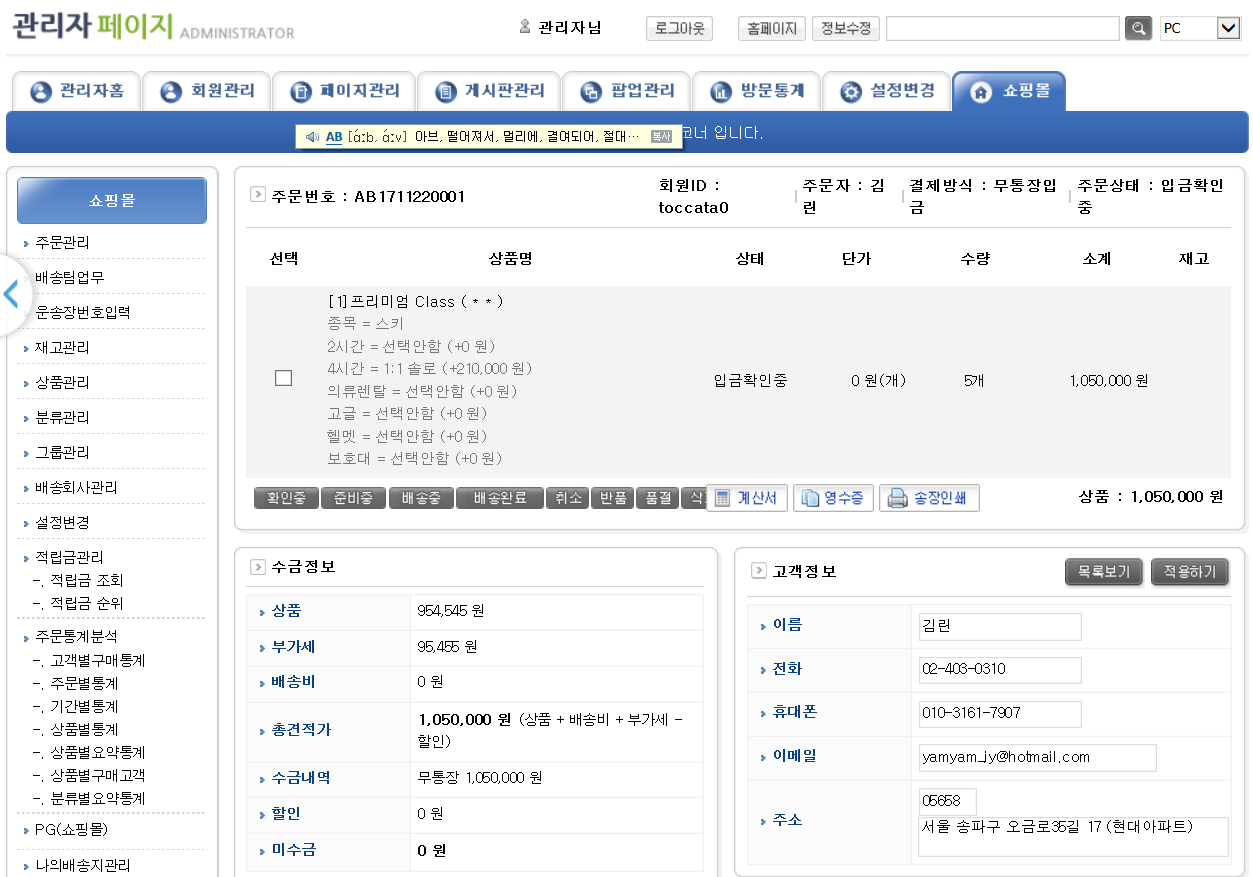Set order status to 배송완료
Screen dimensions: 1253x877
499,498
